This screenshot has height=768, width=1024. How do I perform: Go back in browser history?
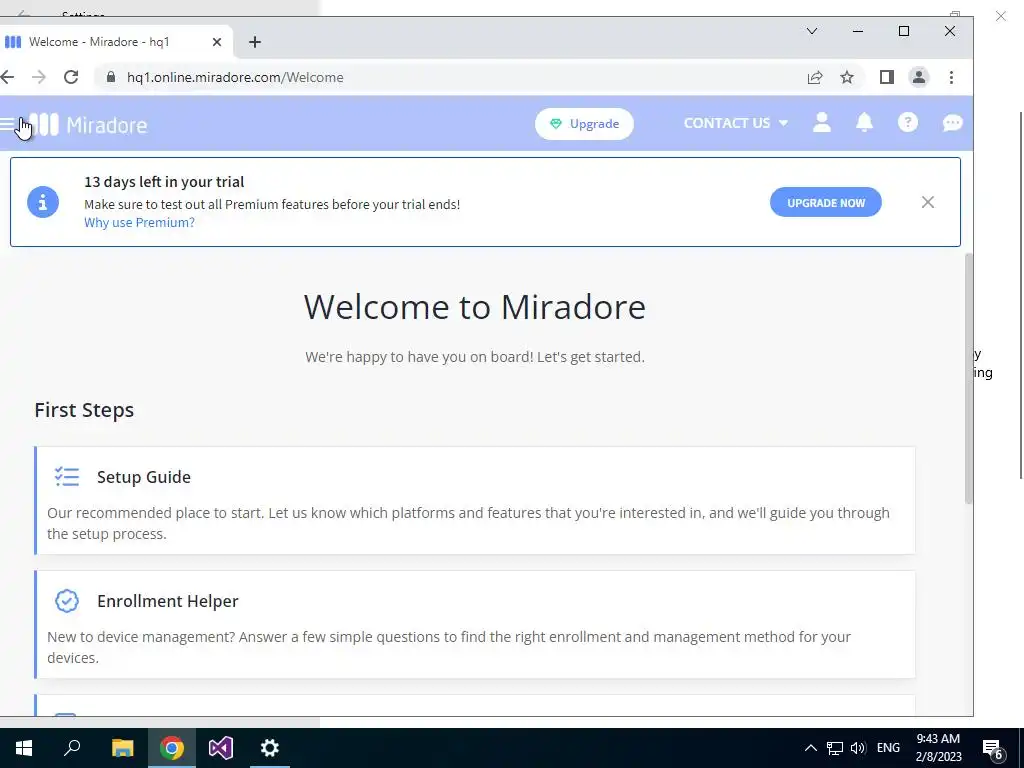click(7, 77)
